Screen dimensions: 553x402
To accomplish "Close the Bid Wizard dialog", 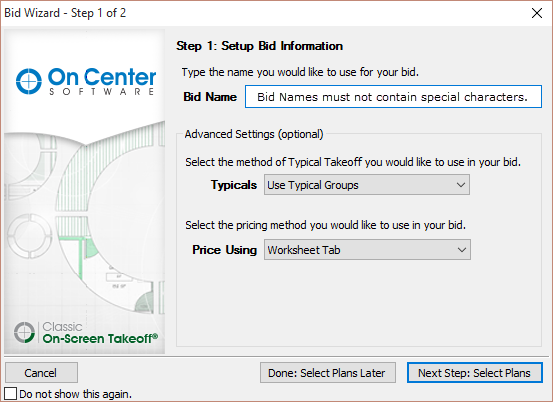I will pyautogui.click(x=537, y=13).
